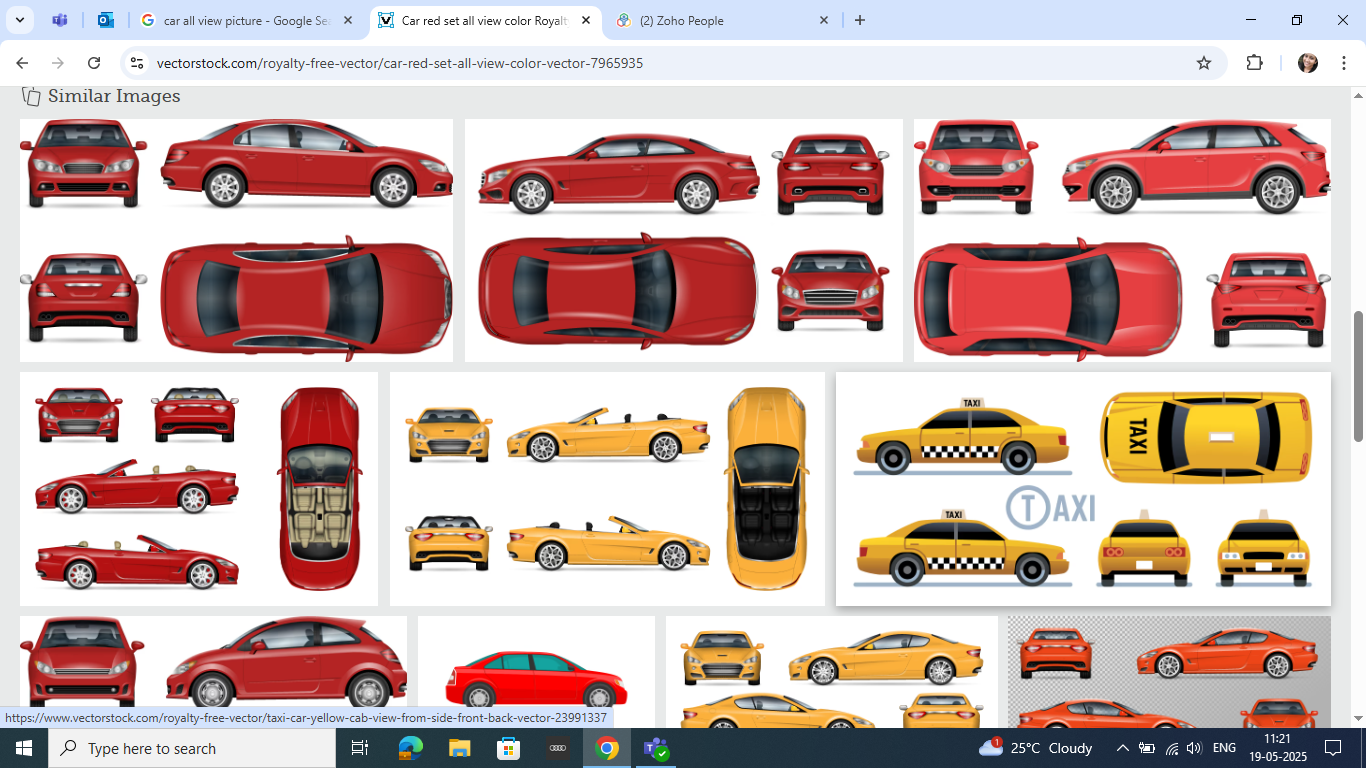
Task: Click the user profile avatar in Chrome
Action: click(x=1307, y=63)
